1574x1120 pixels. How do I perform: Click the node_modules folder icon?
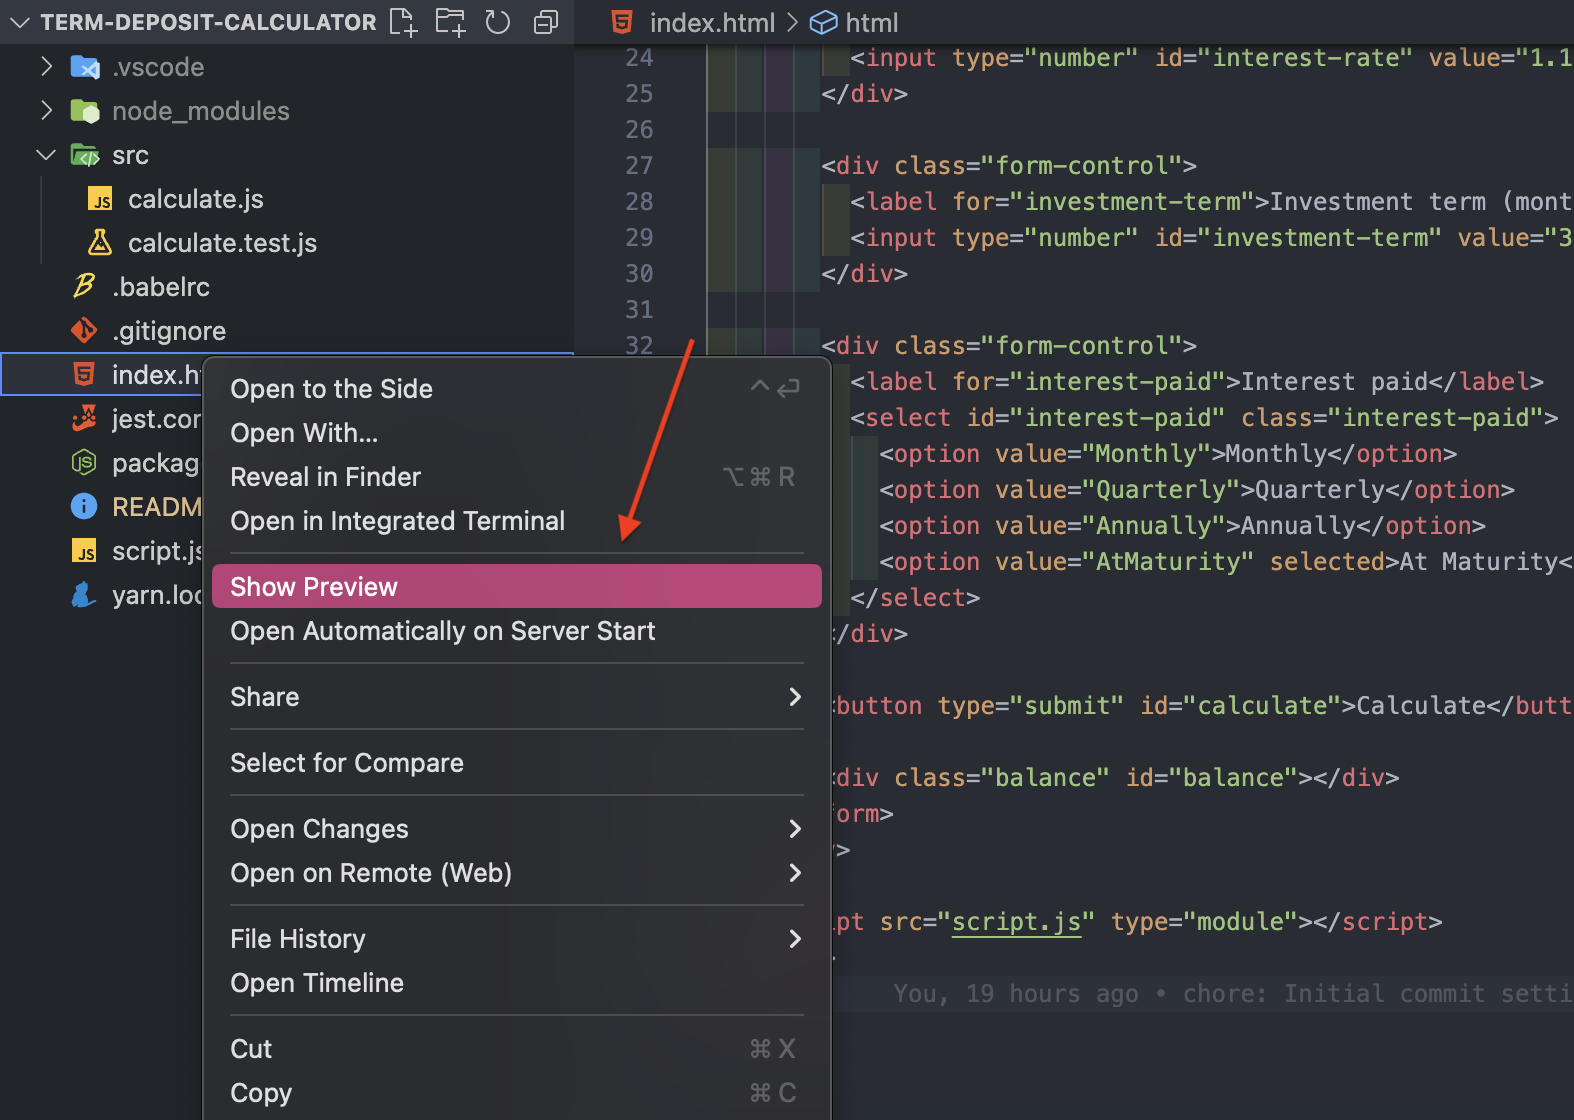pos(85,111)
